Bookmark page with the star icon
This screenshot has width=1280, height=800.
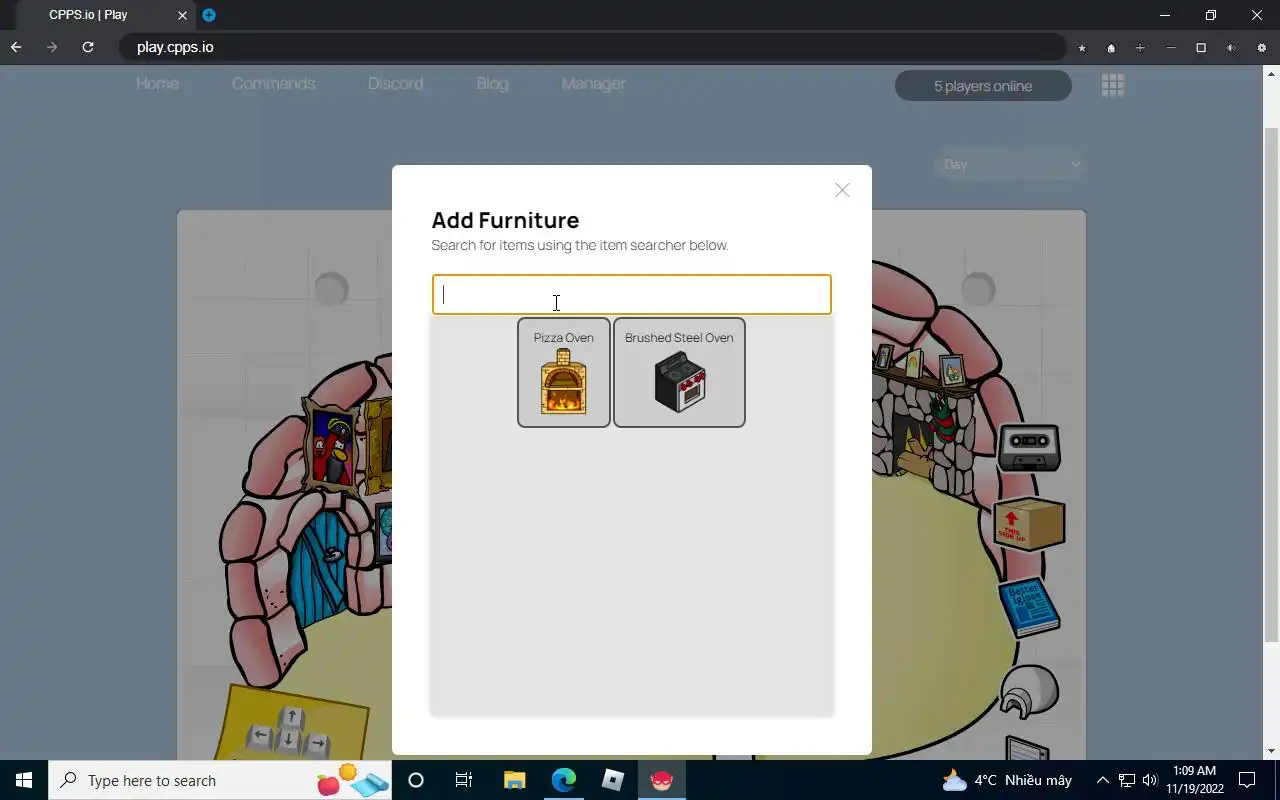1082,48
